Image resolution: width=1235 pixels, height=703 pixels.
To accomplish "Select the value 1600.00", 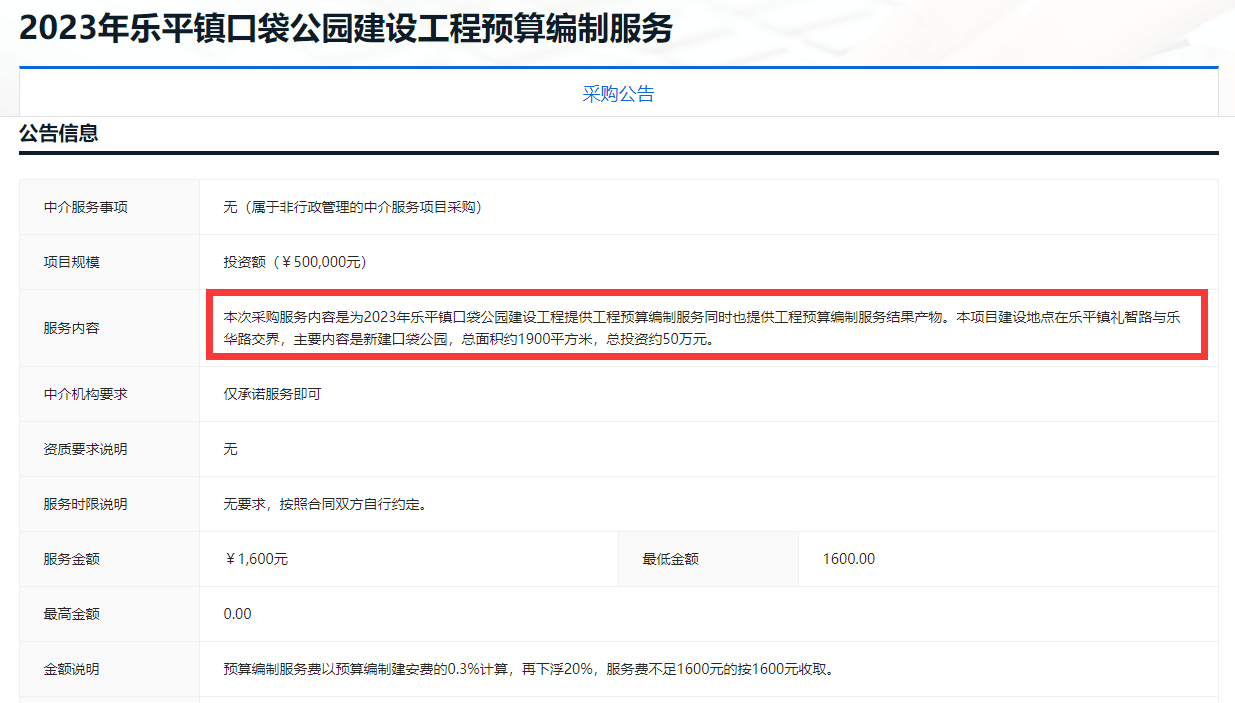I will [849, 559].
